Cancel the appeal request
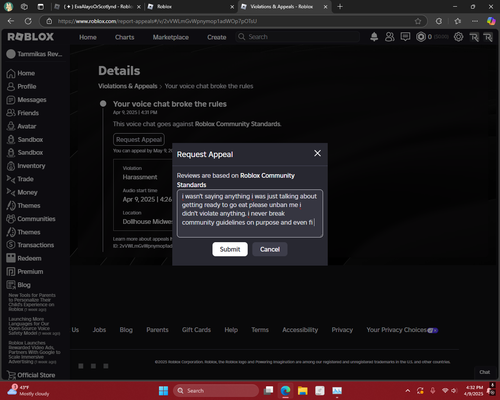This screenshot has height=400, width=500. (x=270, y=249)
